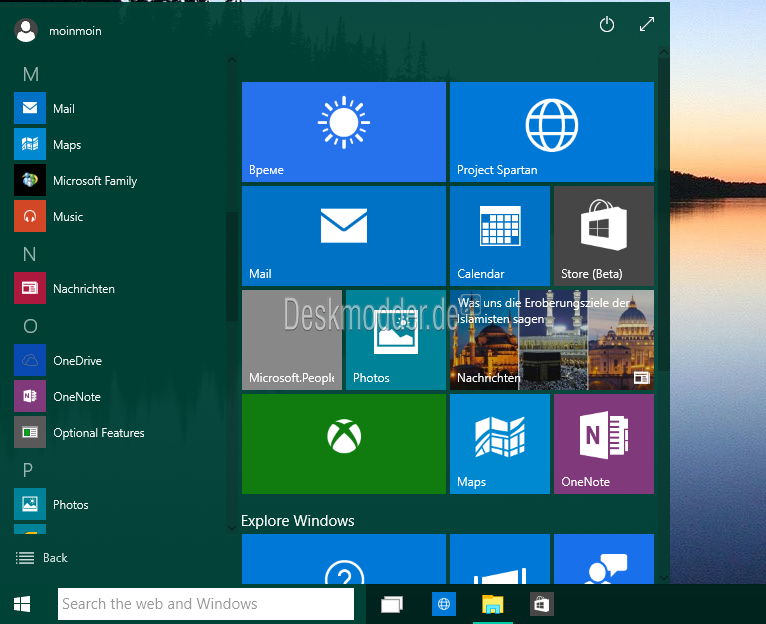Open the question mark Get Started tile

343,559
